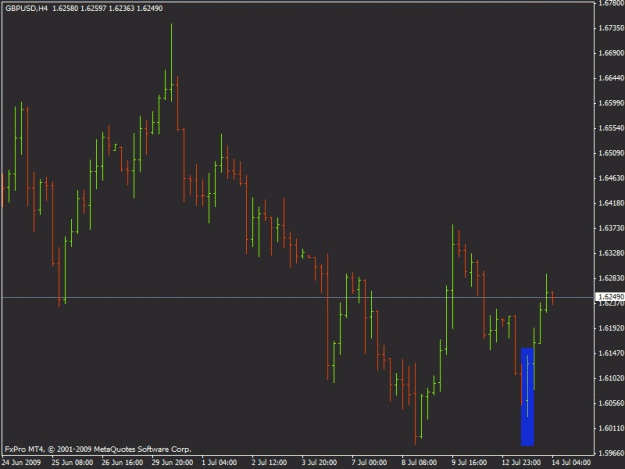Screen dimensions: 625x469
Task: Select the 1.62830 price level label
Action: click(x=611, y=279)
